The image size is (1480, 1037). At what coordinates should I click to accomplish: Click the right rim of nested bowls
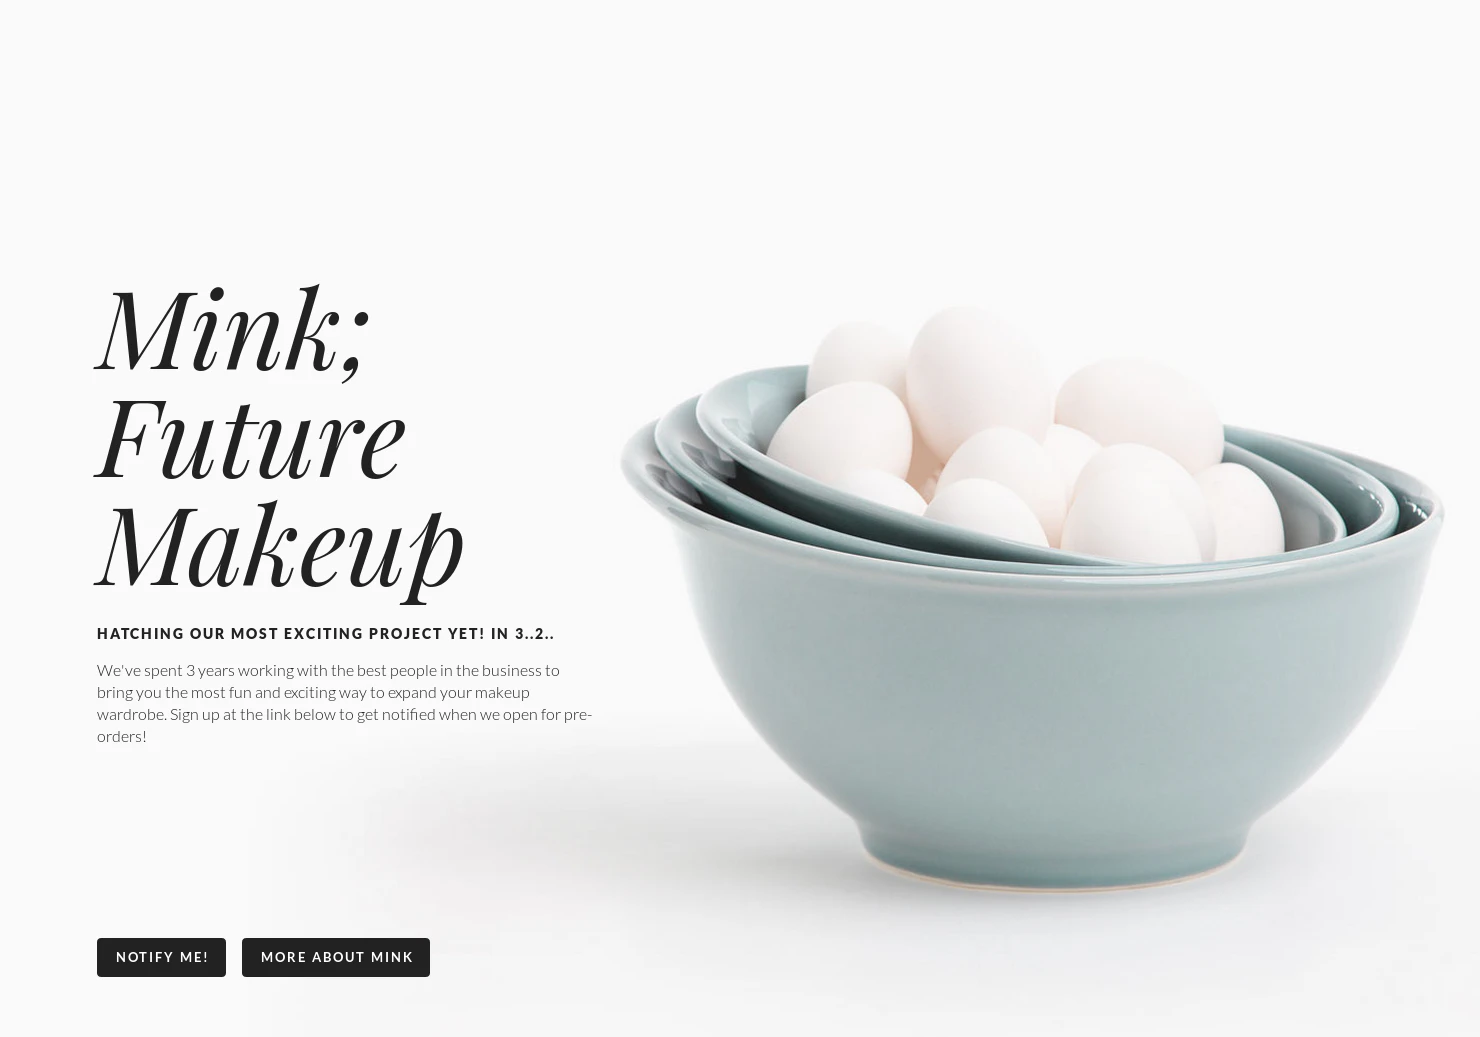tap(1400, 490)
